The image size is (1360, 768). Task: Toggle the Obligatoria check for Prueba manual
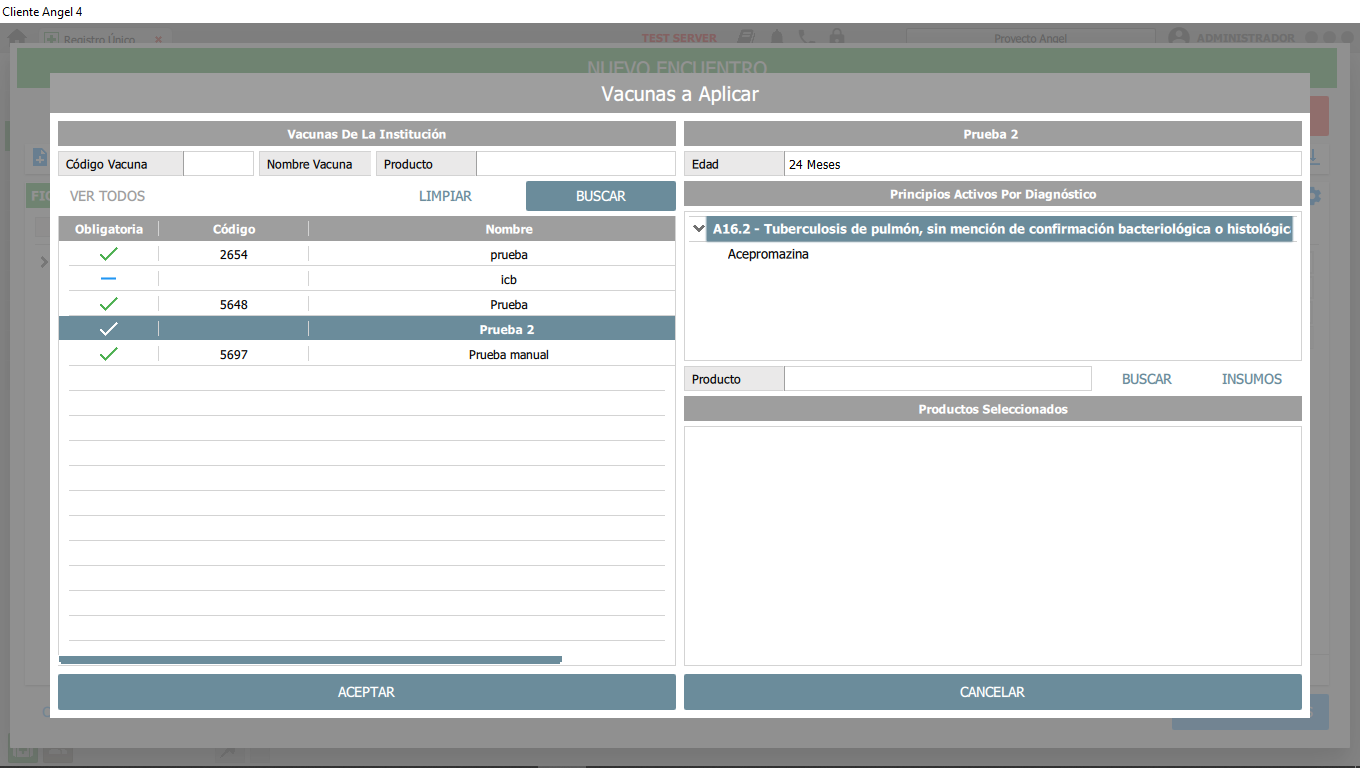pyautogui.click(x=109, y=354)
